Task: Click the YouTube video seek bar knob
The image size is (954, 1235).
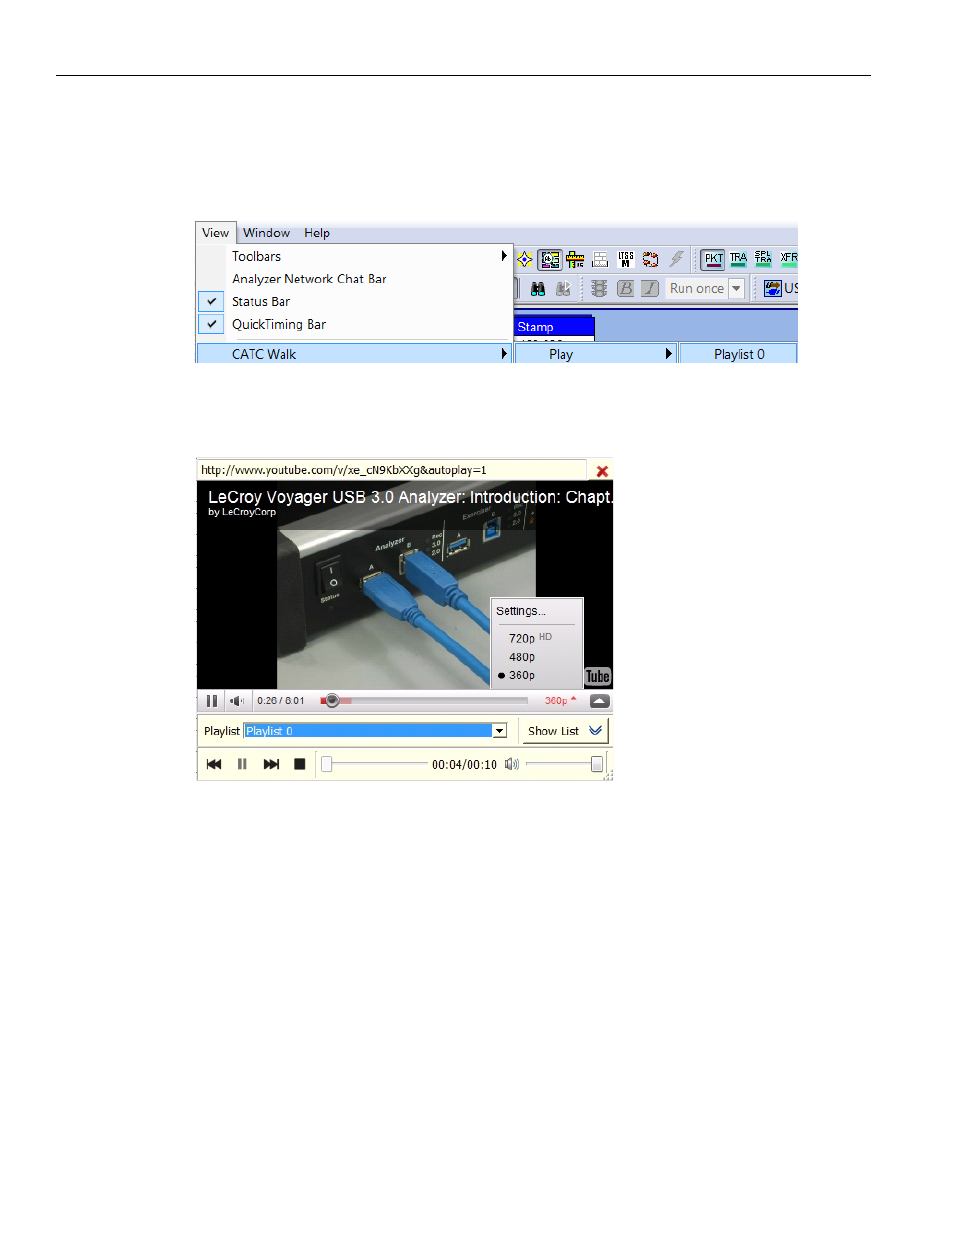Action: click(333, 701)
